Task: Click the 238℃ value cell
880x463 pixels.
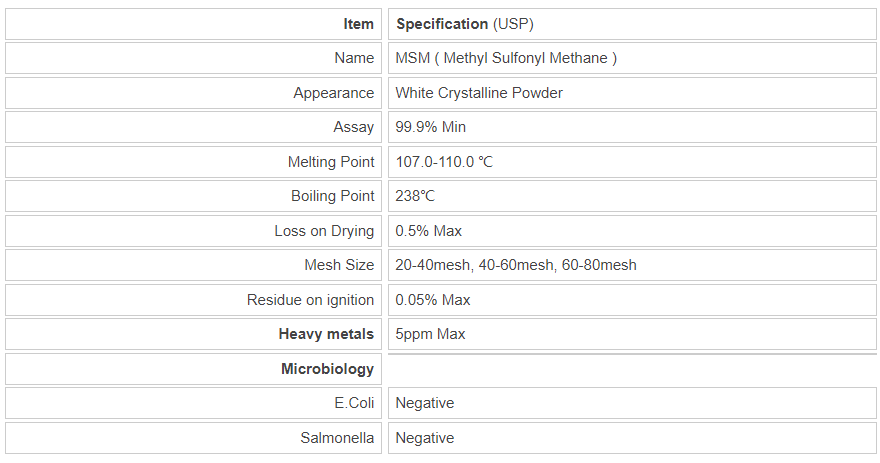Action: click(x=415, y=196)
